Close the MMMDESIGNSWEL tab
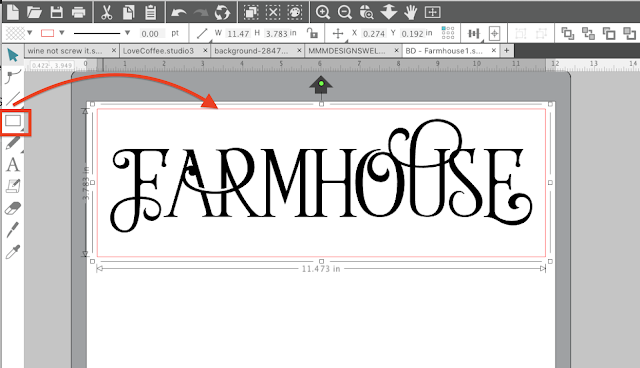This screenshot has height=368, width=640. click(x=396, y=51)
